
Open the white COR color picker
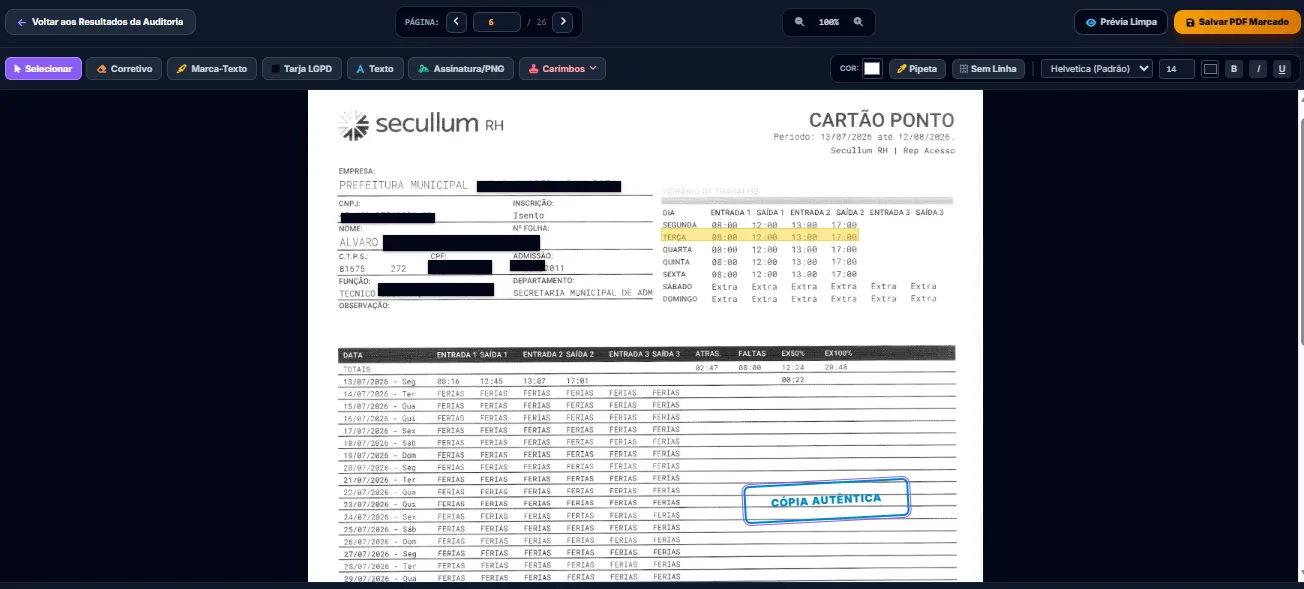[x=872, y=69]
